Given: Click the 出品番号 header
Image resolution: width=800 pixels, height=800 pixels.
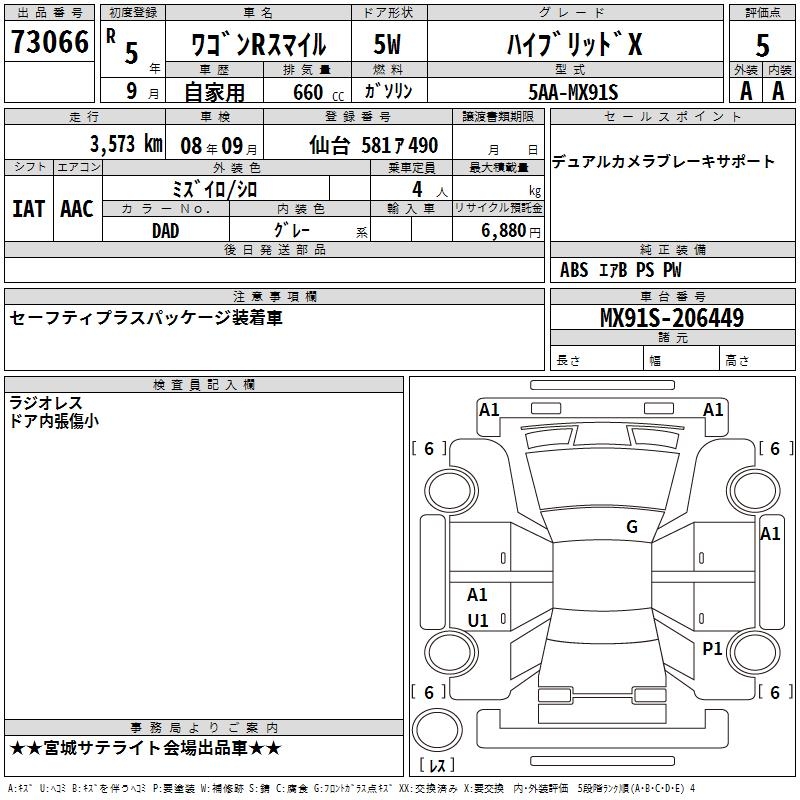Looking at the screenshot, I should pyautogui.click(x=49, y=13).
